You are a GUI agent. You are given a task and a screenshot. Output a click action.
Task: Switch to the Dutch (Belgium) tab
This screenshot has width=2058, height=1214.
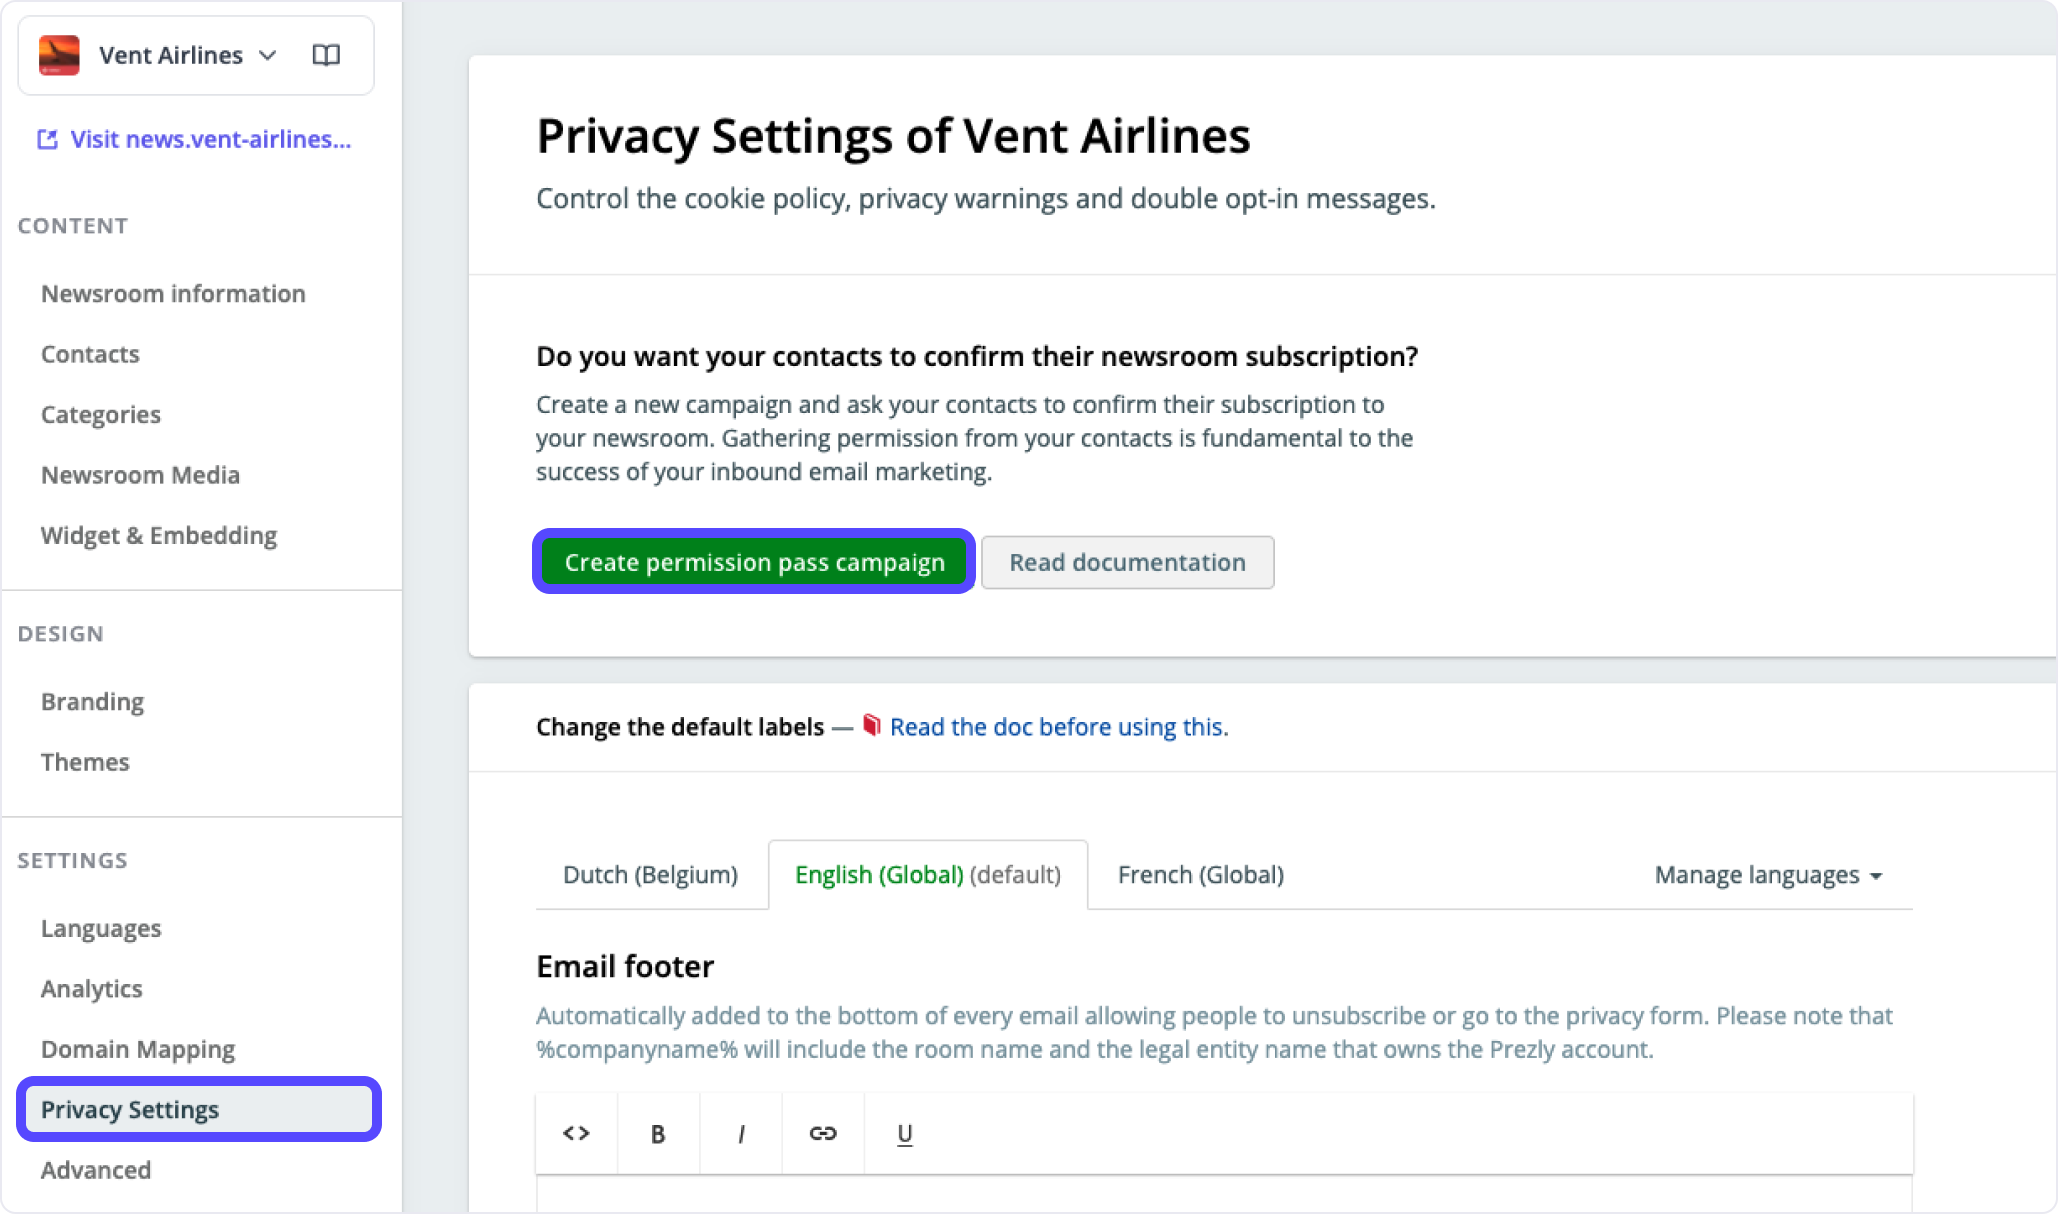point(650,875)
